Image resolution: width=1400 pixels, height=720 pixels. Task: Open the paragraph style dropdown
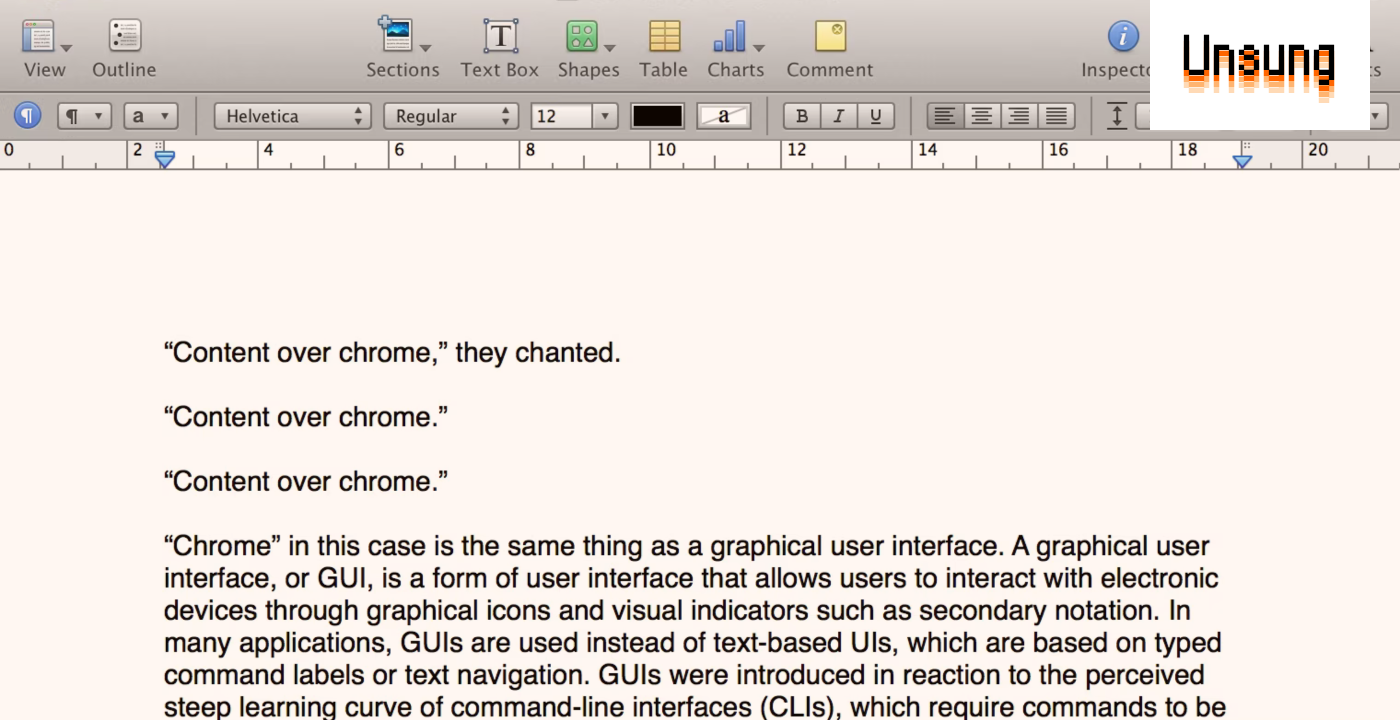pyautogui.click(x=84, y=116)
